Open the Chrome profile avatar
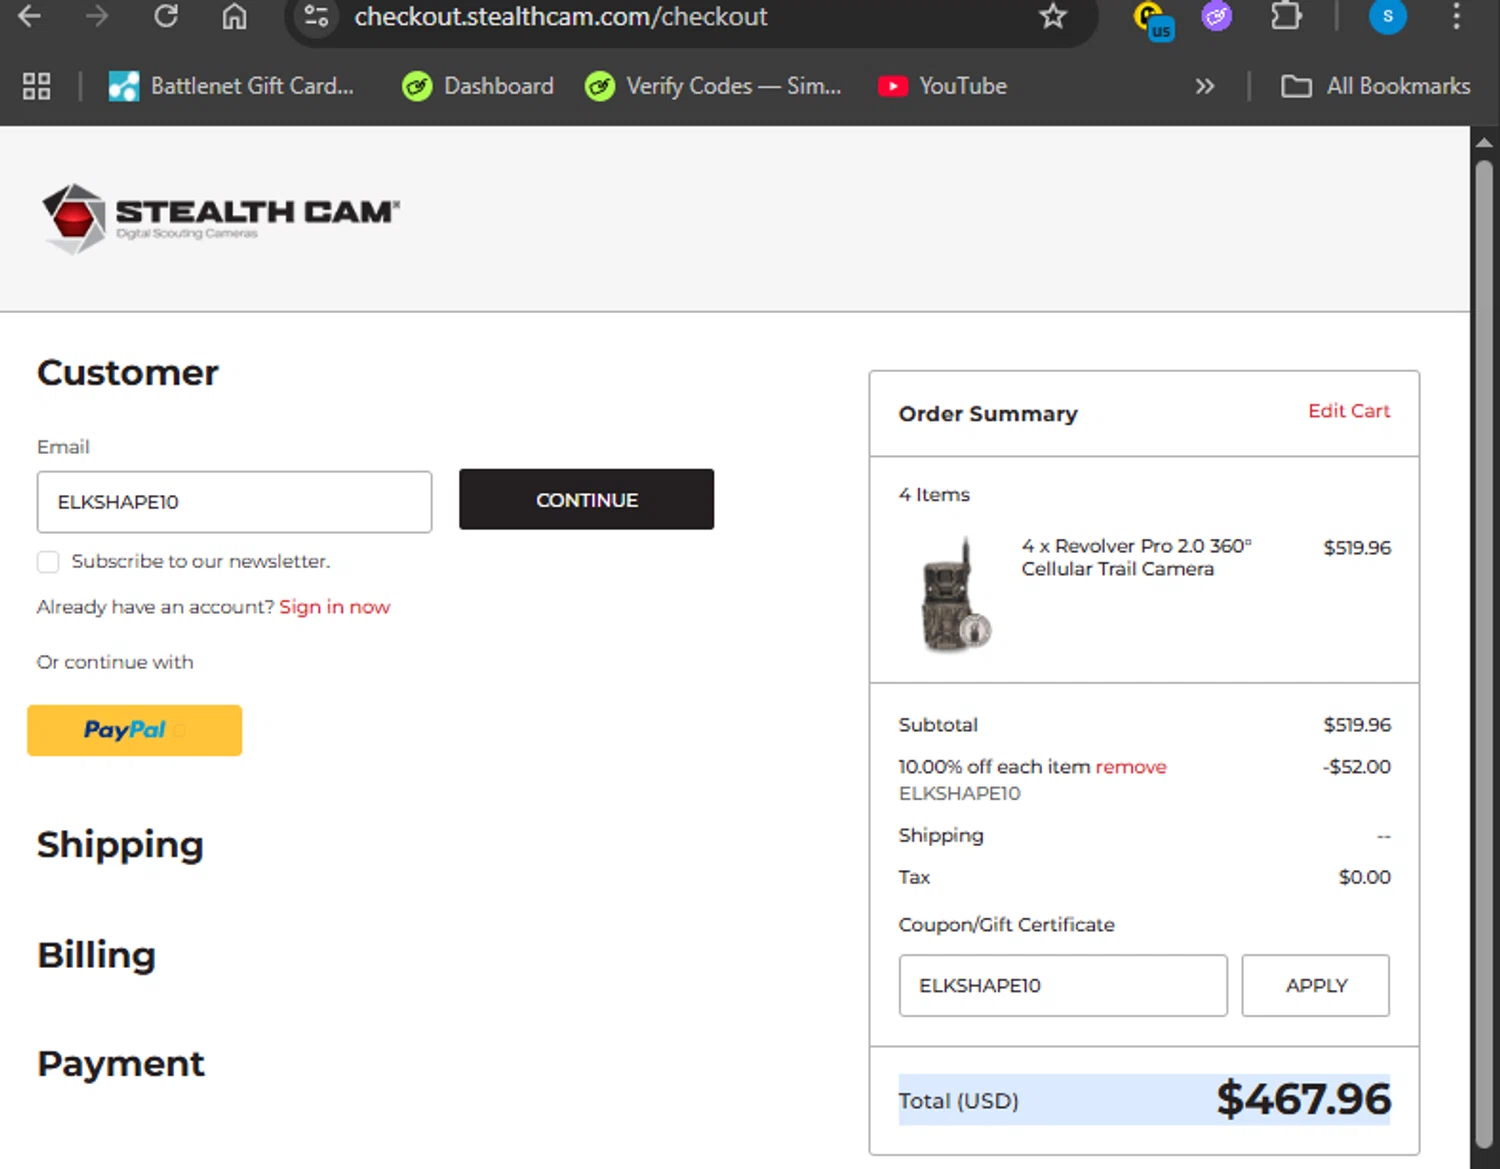The width and height of the screenshot is (1500, 1169). 1387,16
